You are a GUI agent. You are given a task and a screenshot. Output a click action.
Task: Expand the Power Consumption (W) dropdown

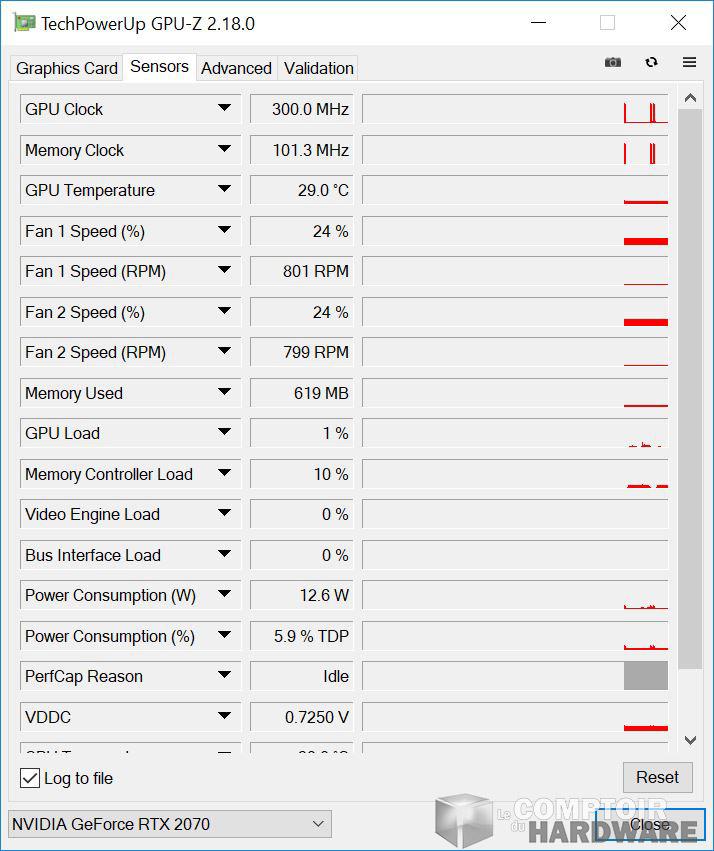225,595
